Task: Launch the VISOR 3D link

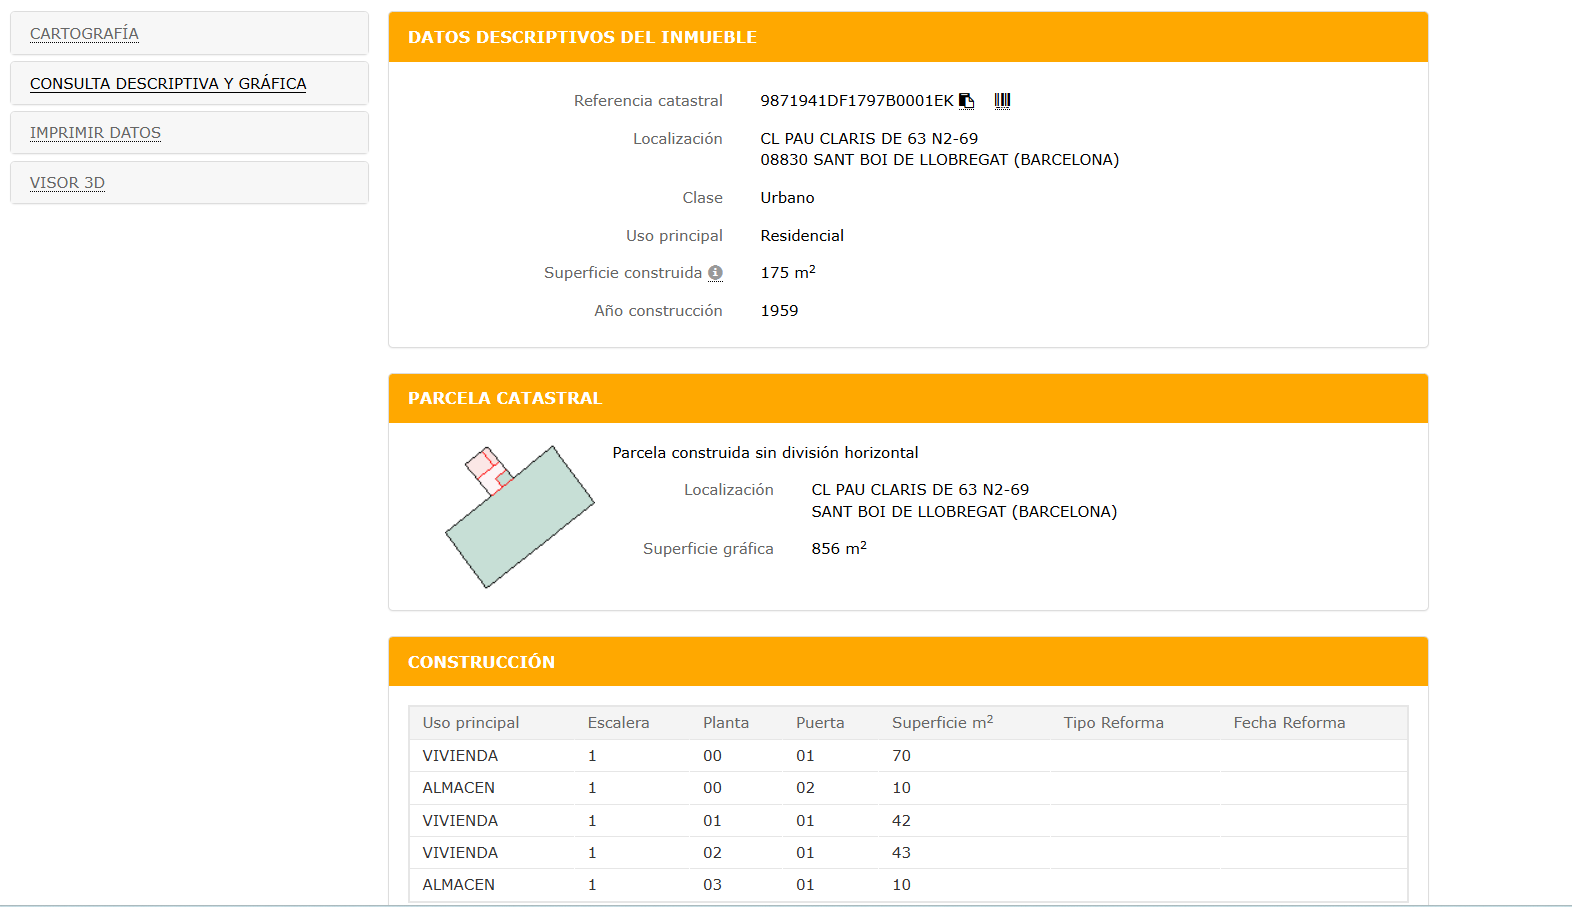Action: pos(67,183)
